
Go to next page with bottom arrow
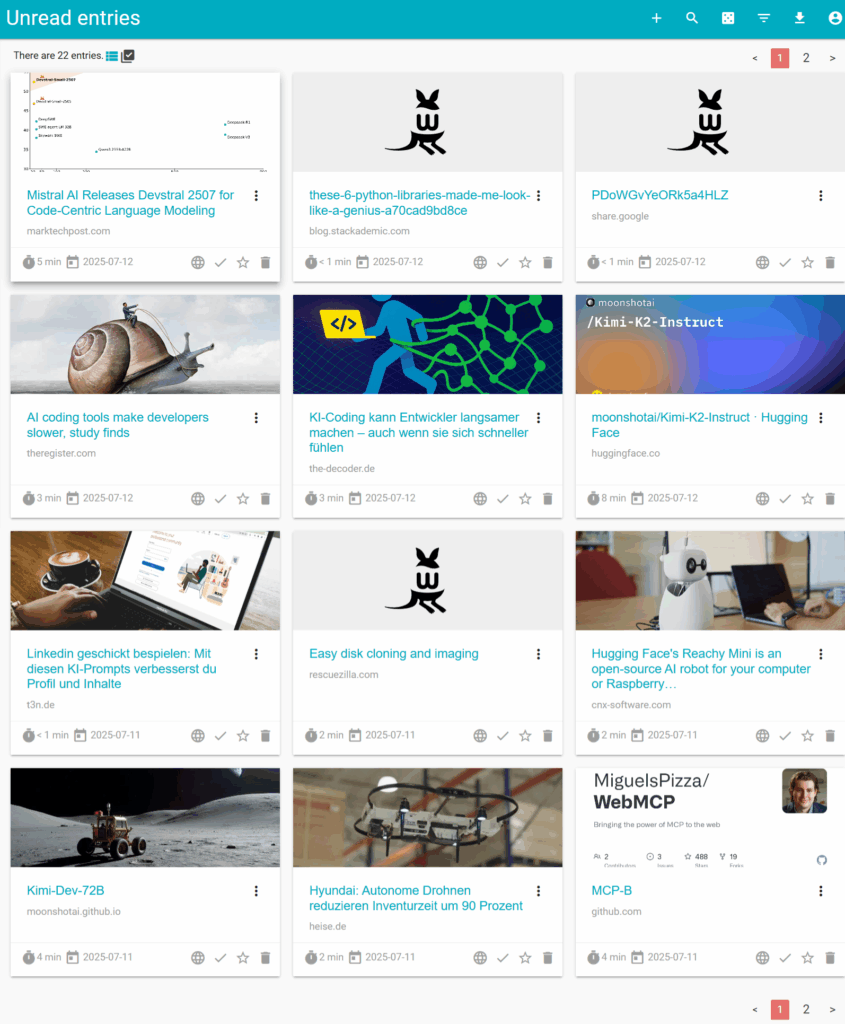833,1010
